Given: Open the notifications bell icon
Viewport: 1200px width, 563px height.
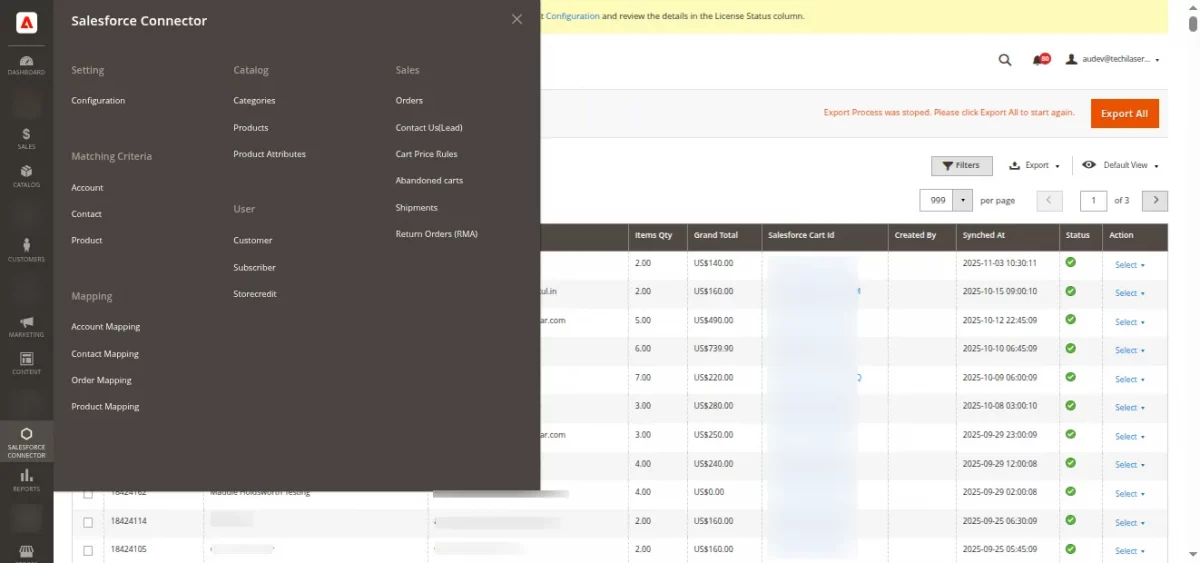Looking at the screenshot, I should point(1040,60).
